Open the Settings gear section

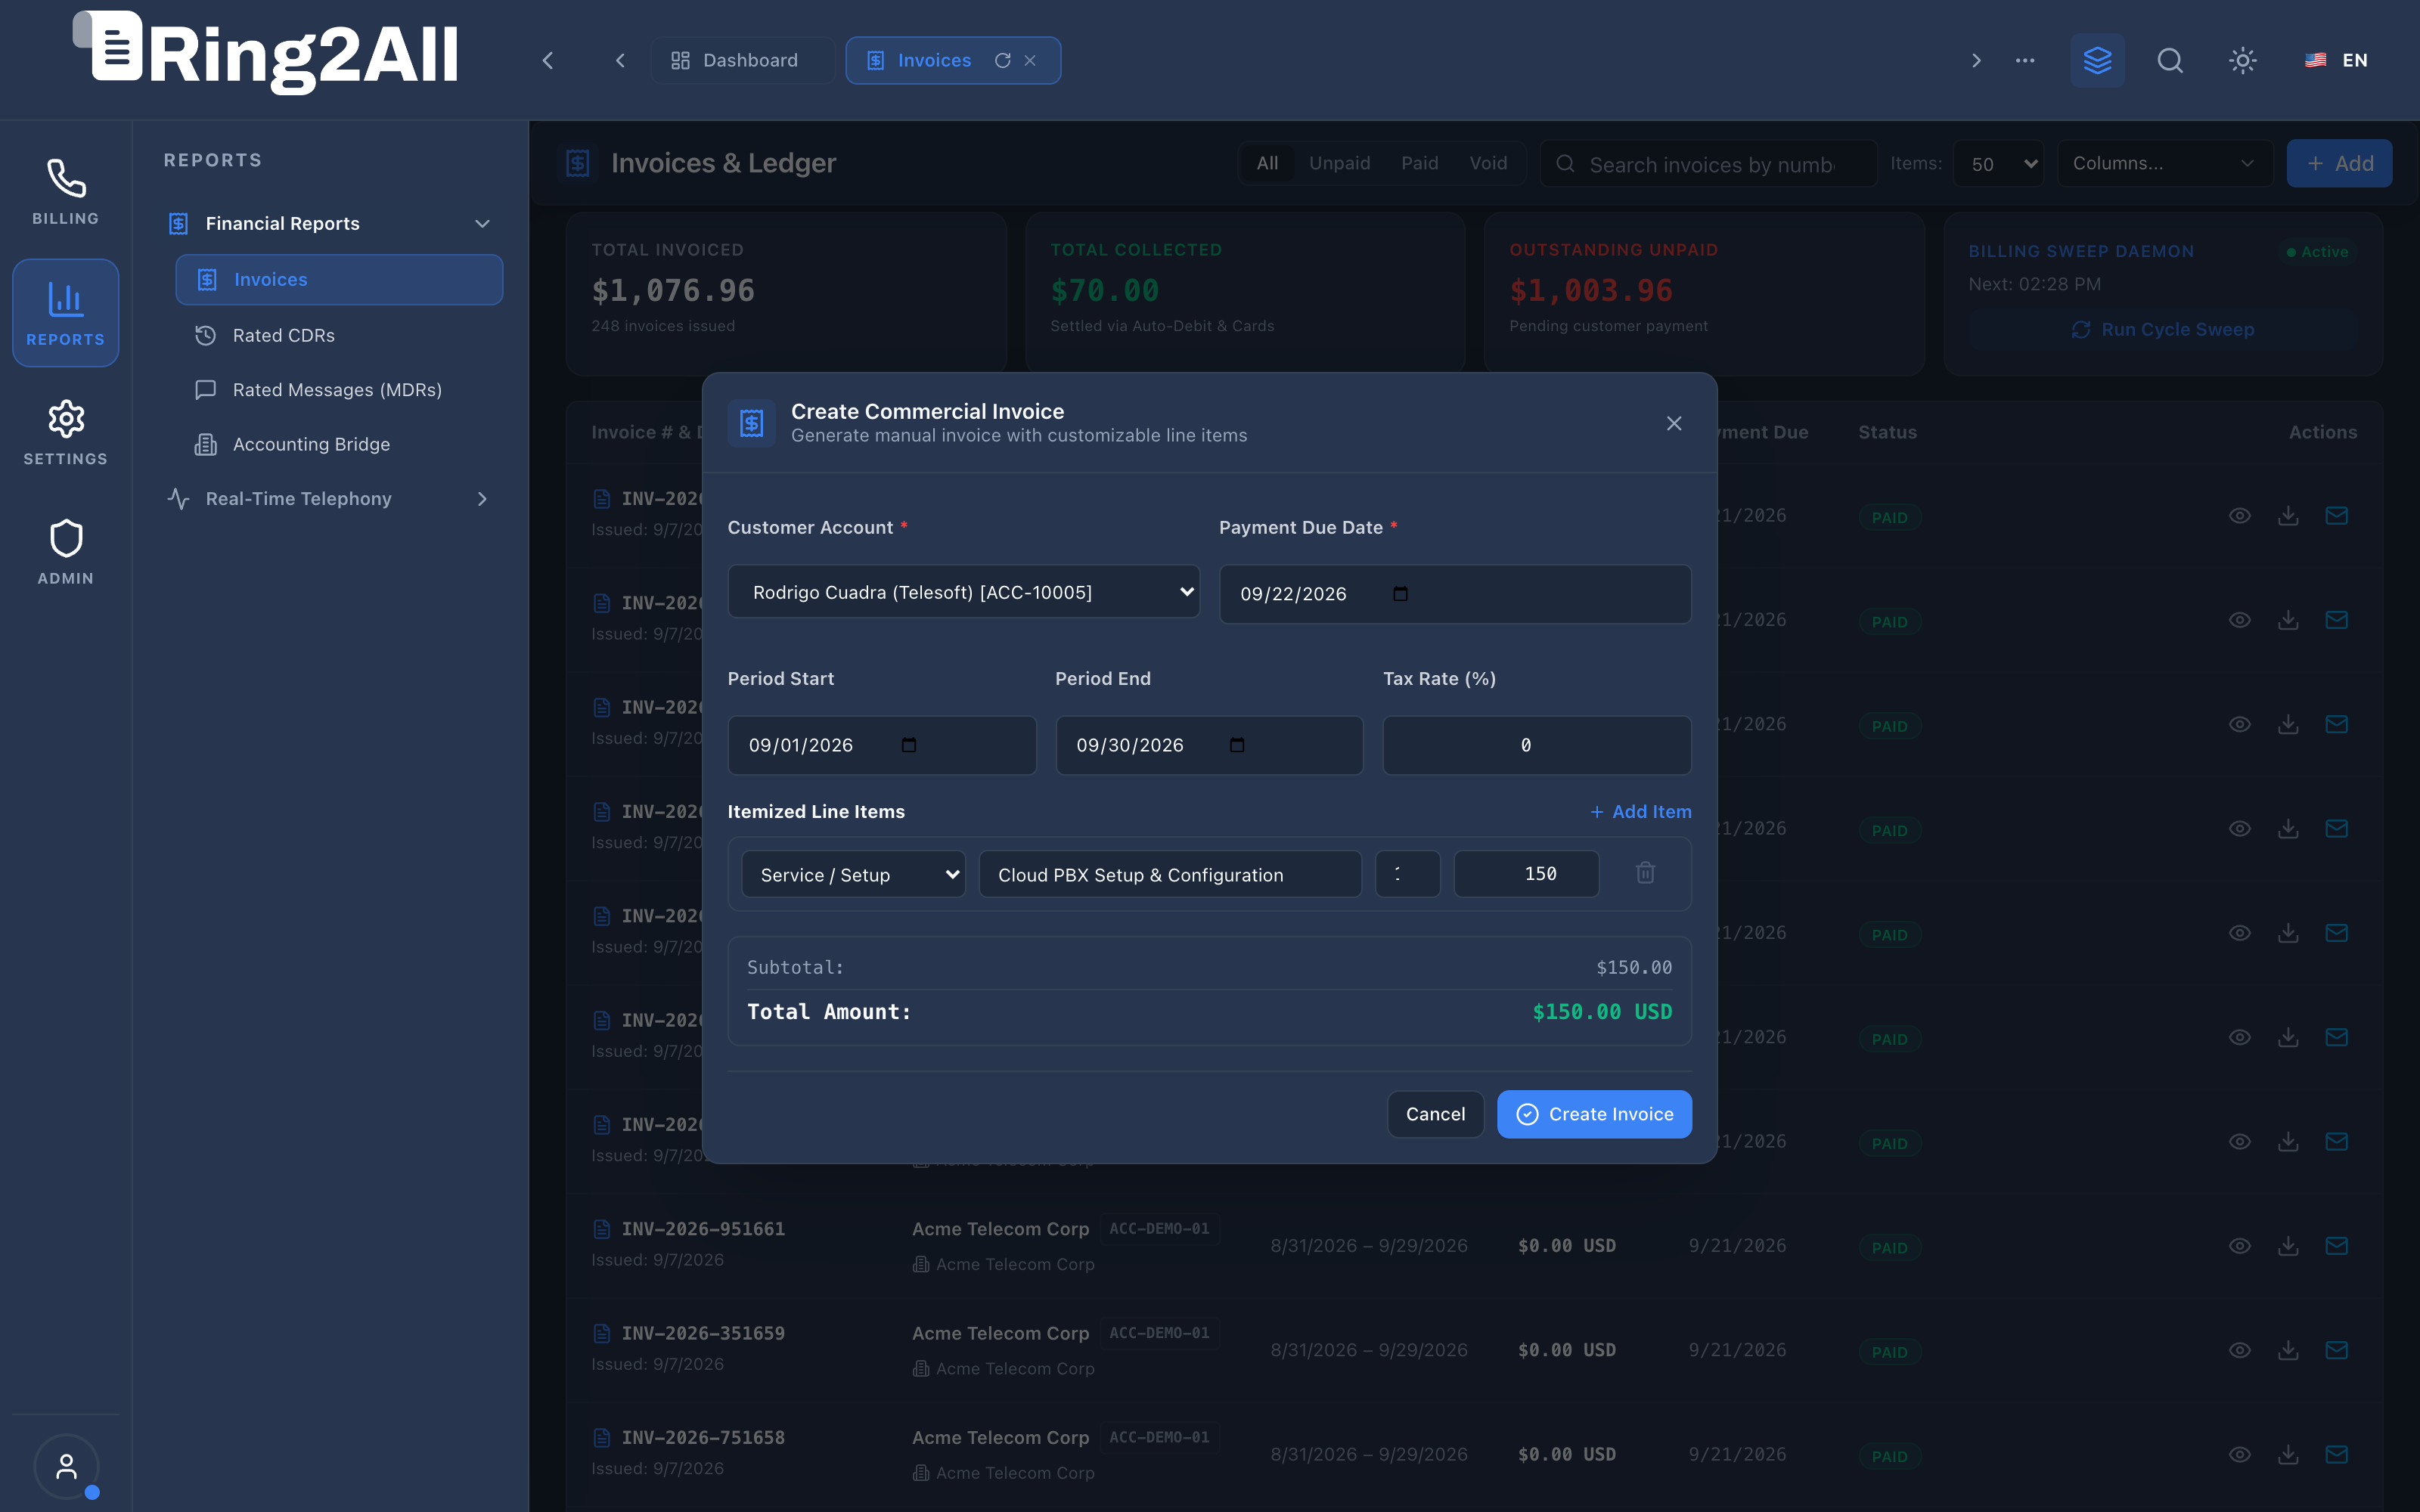point(65,432)
